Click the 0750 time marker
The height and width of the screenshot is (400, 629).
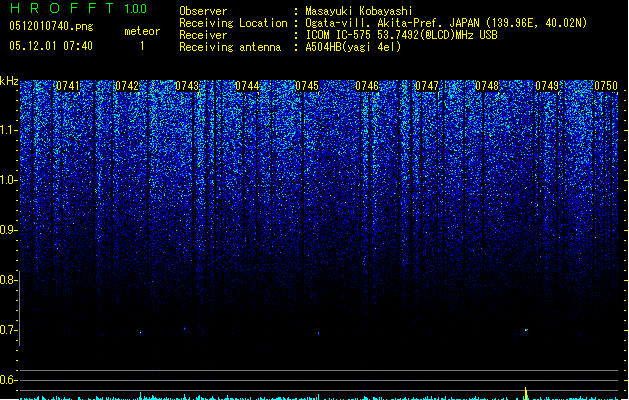pos(606,86)
